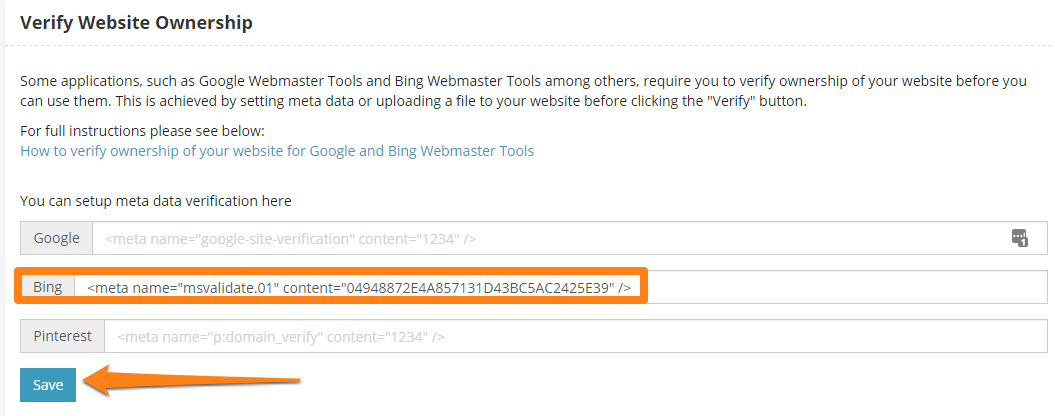Click the Bing field label

pyautogui.click(x=48, y=288)
